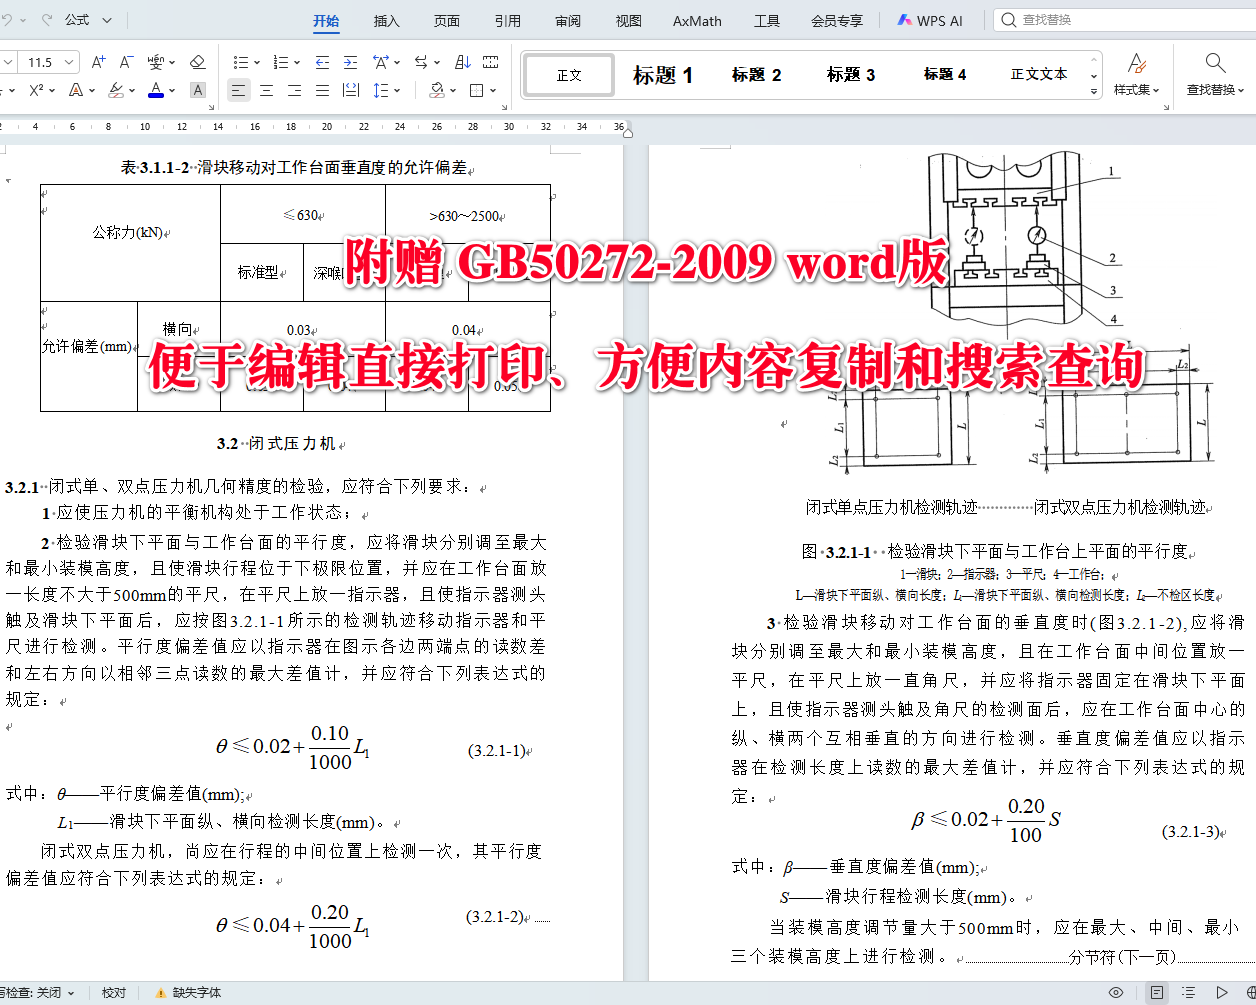Toggle left-align paragraph button

tap(238, 90)
